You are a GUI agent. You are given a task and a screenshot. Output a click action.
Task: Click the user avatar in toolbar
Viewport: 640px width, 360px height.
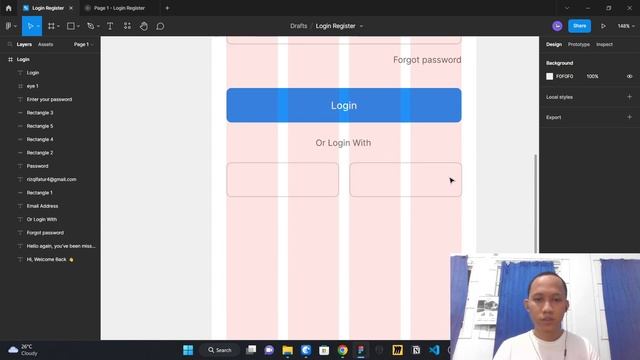tap(557, 26)
